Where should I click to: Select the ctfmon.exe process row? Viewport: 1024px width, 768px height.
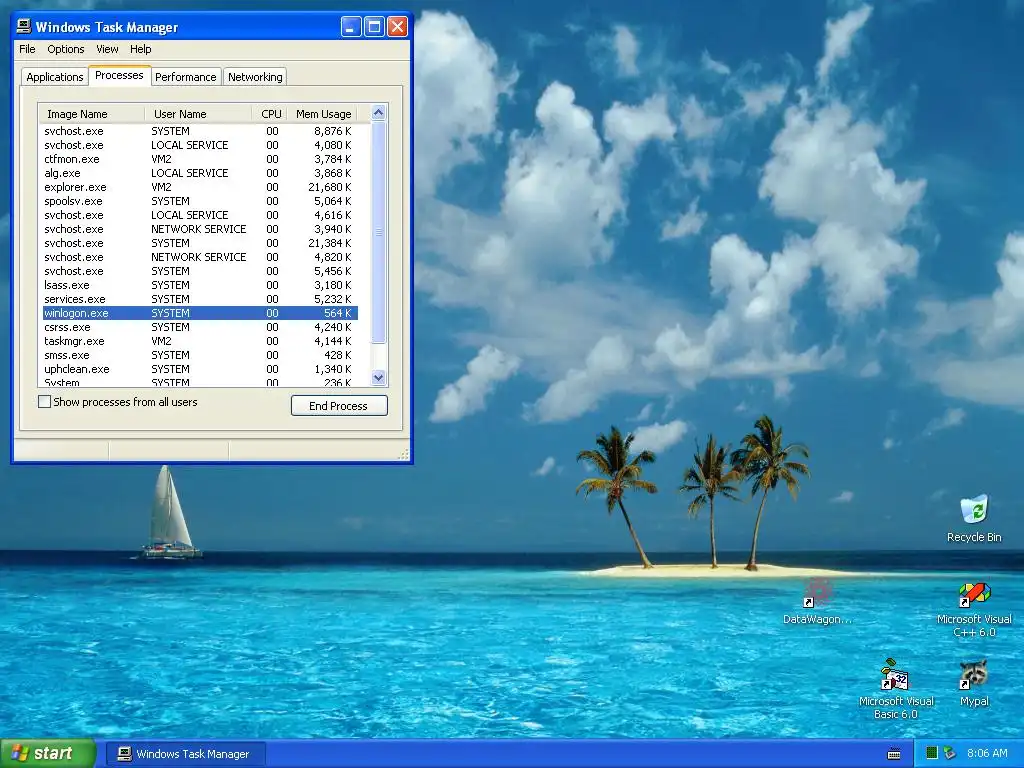[200, 159]
